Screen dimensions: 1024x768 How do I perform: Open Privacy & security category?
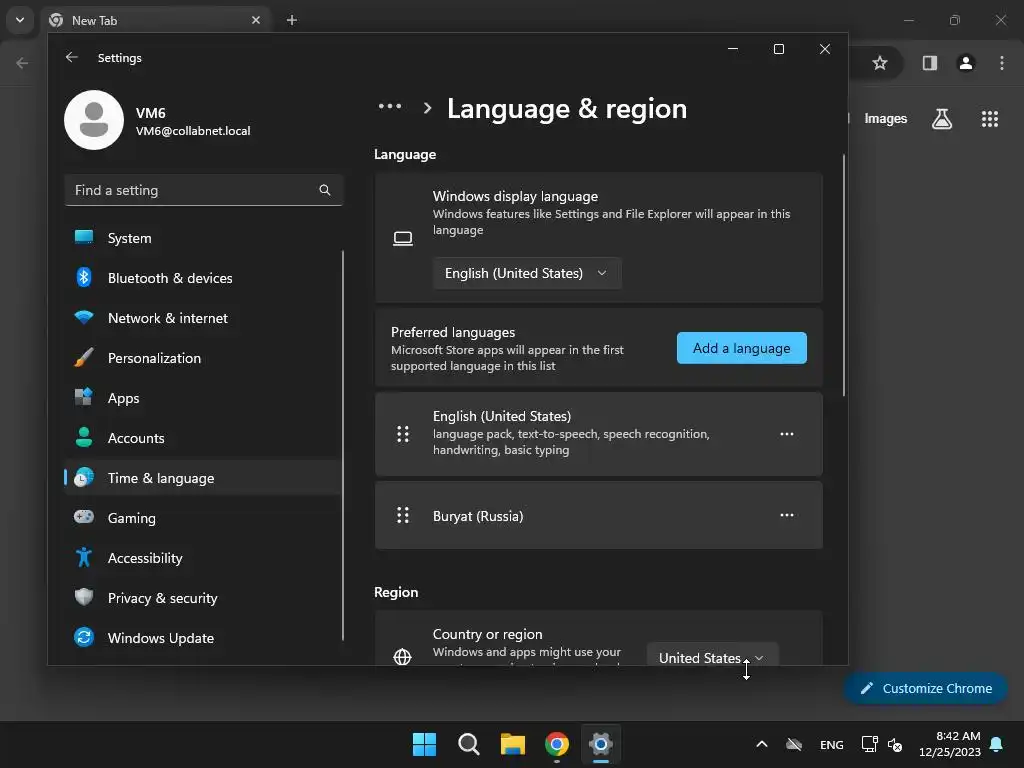(203, 598)
